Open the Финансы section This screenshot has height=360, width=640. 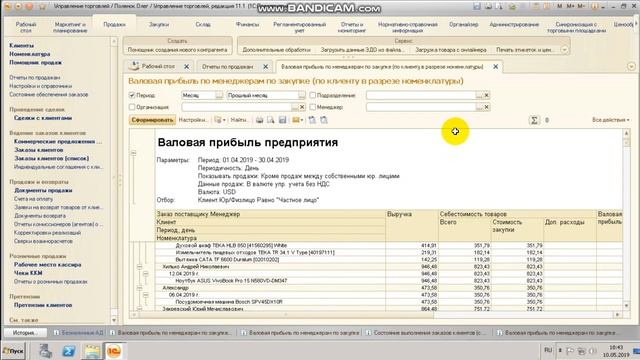(x=247, y=25)
